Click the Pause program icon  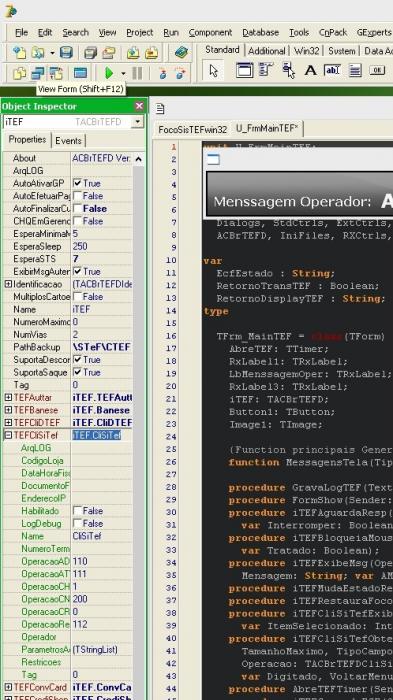(137, 73)
